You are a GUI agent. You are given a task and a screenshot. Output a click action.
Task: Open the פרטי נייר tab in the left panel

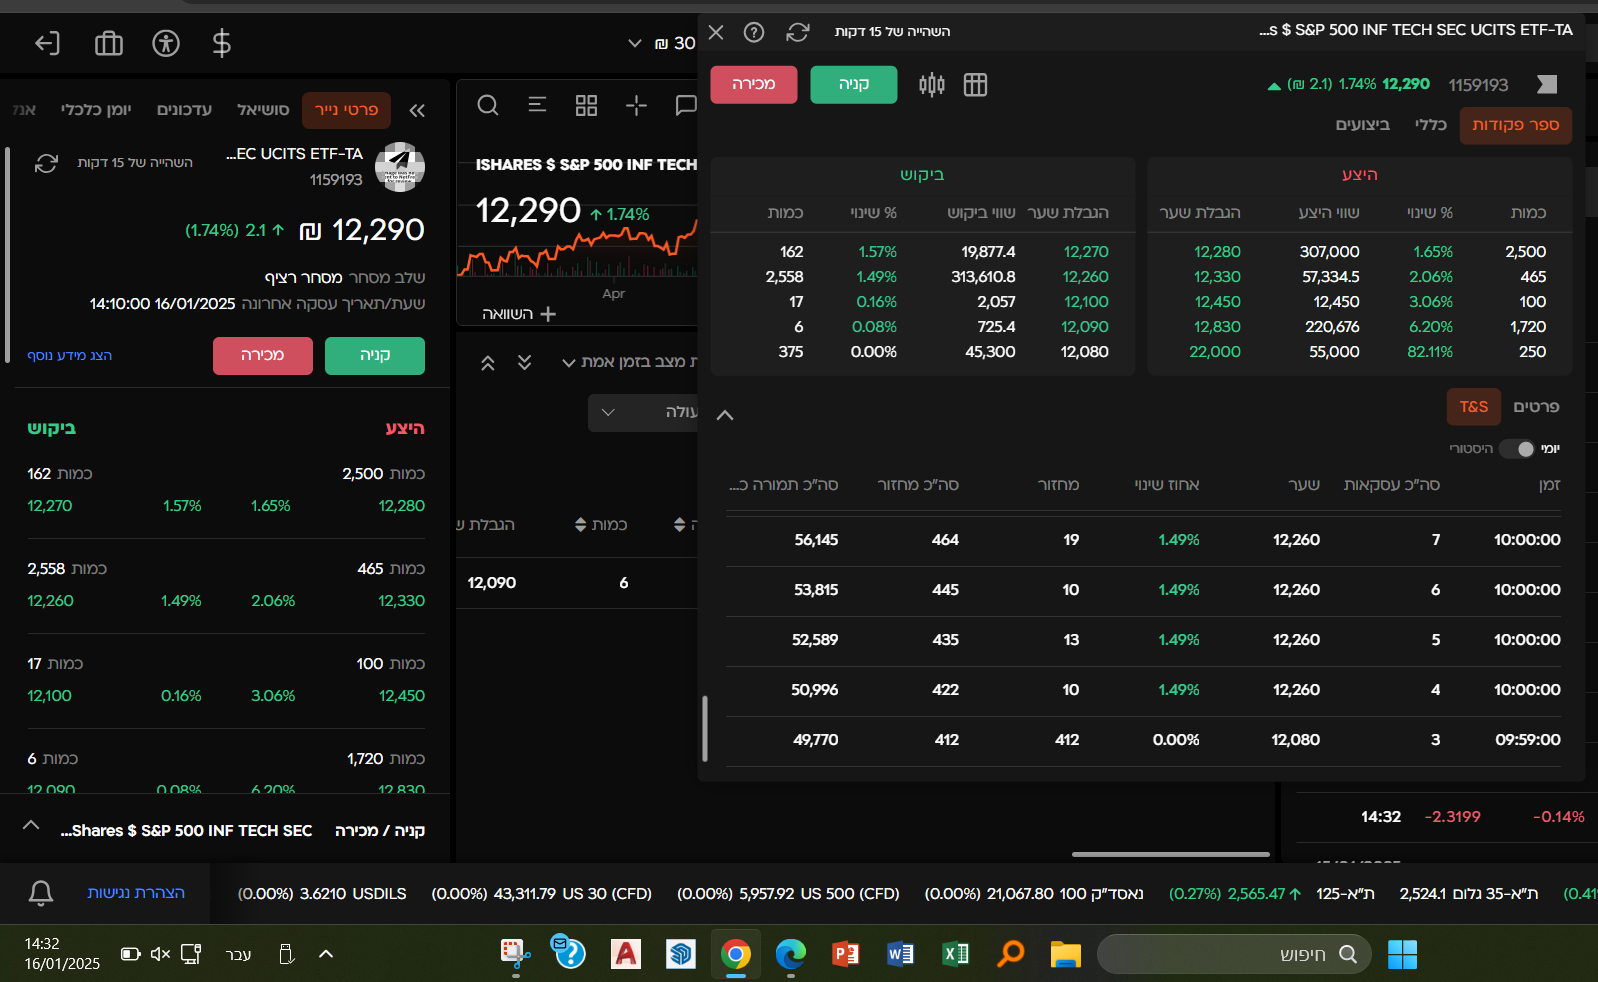[346, 110]
